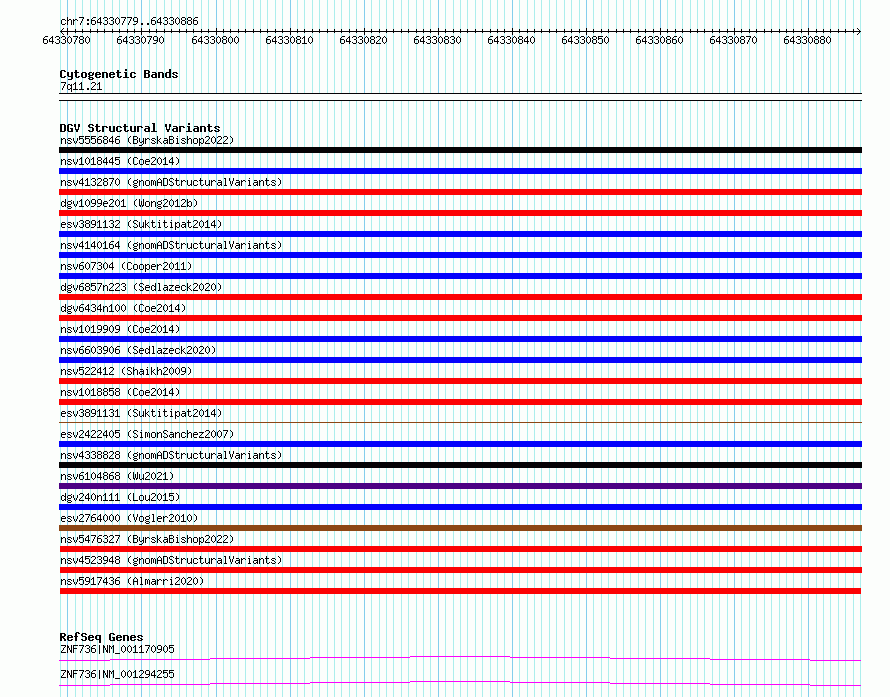Click the magenta line for ZNF736|NM_001170905

point(460,658)
